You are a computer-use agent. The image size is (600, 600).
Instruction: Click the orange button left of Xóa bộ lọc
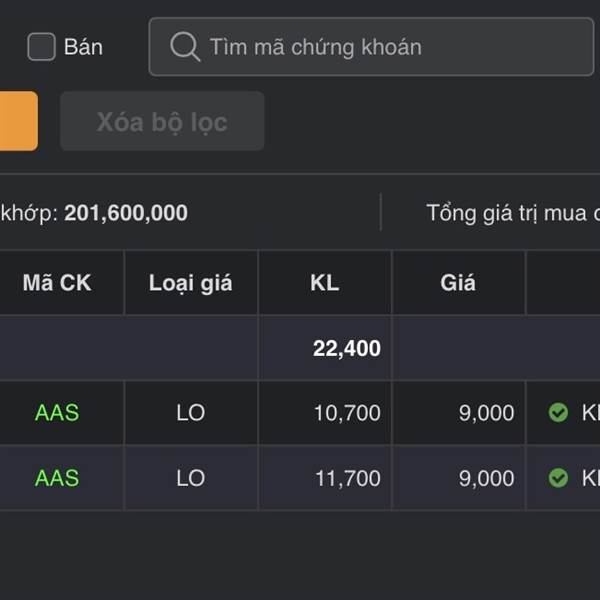(x=17, y=121)
